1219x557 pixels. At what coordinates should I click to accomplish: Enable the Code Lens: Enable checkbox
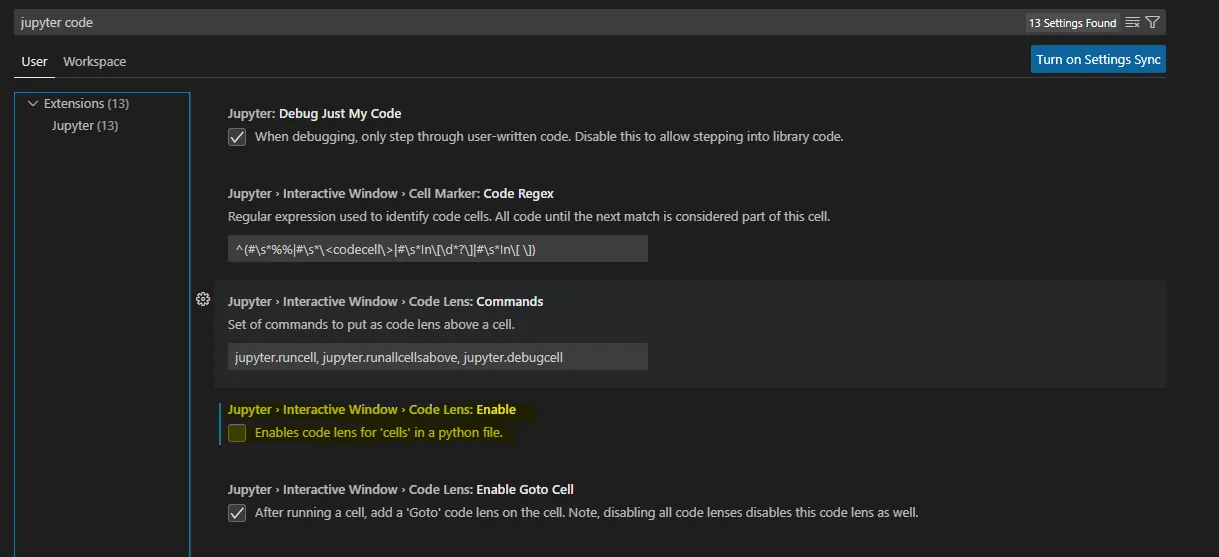click(x=237, y=433)
